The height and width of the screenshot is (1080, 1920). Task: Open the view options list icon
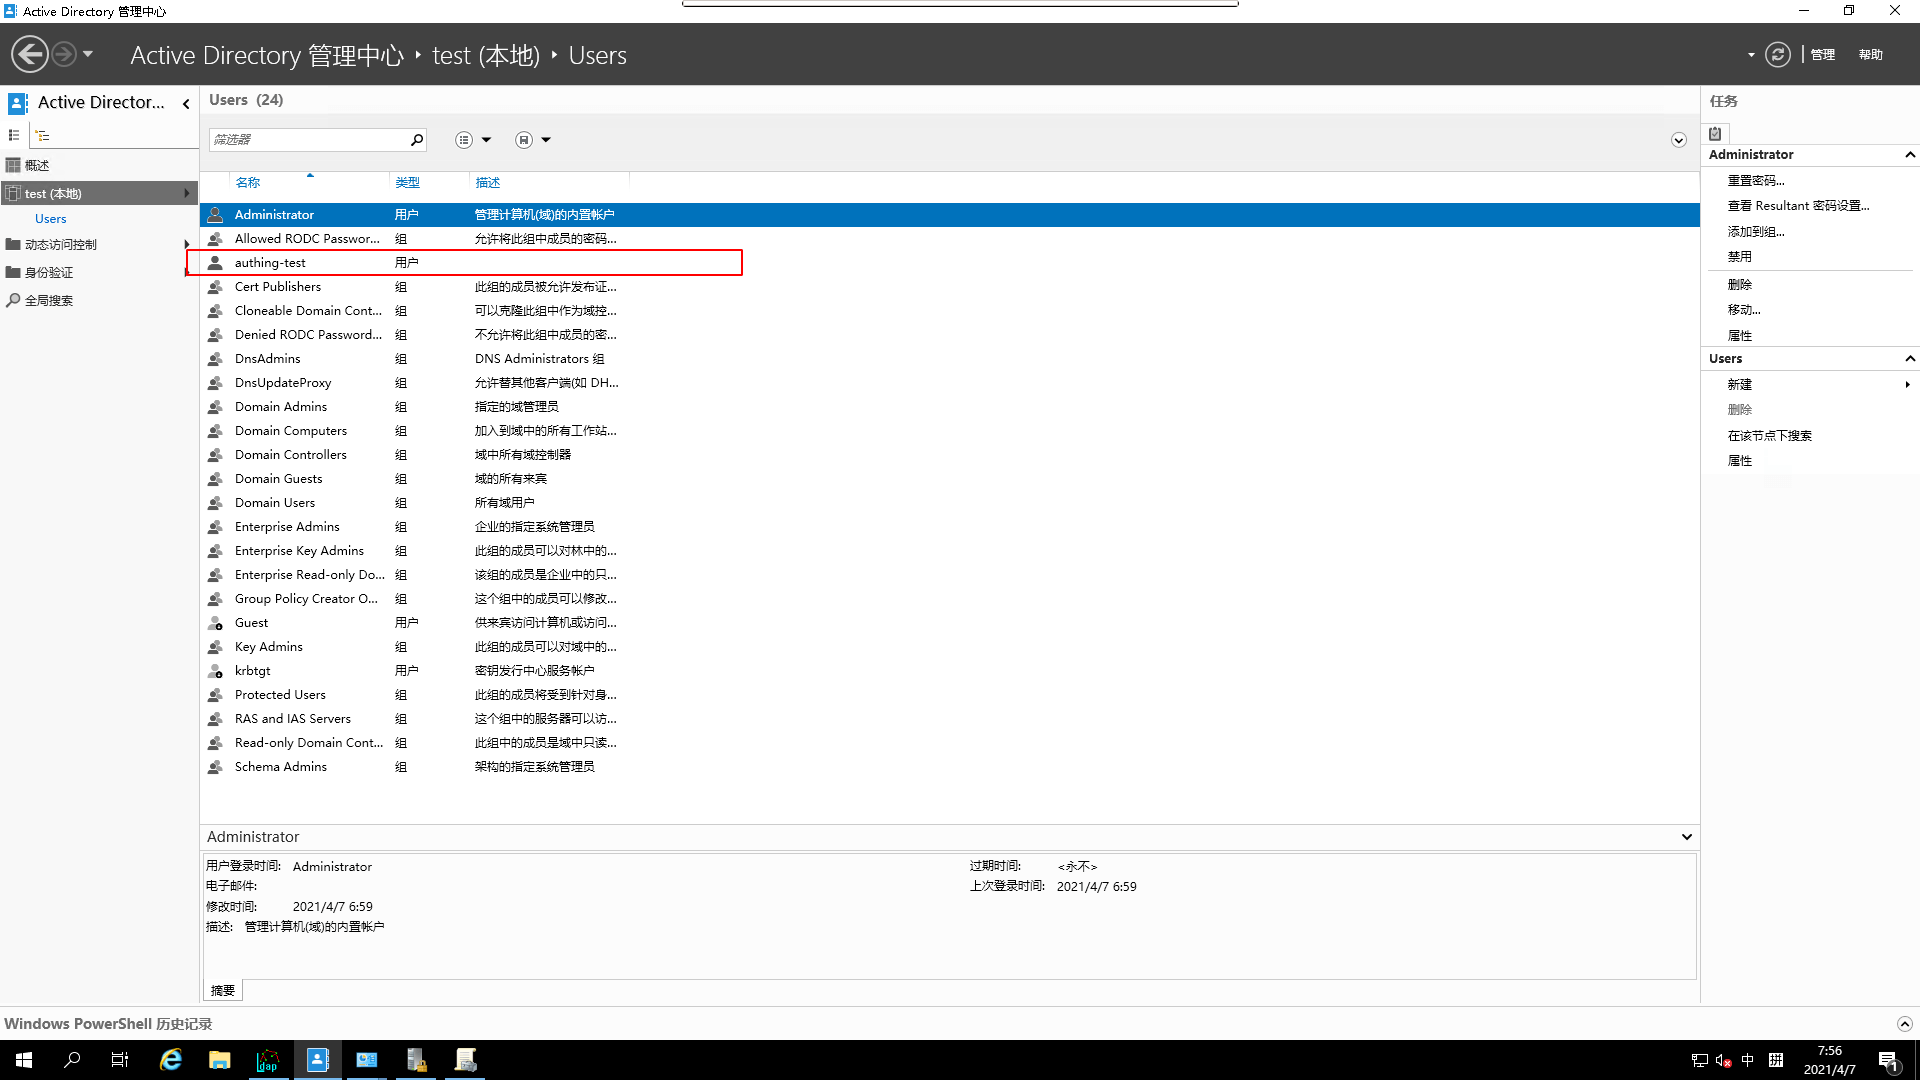click(464, 140)
